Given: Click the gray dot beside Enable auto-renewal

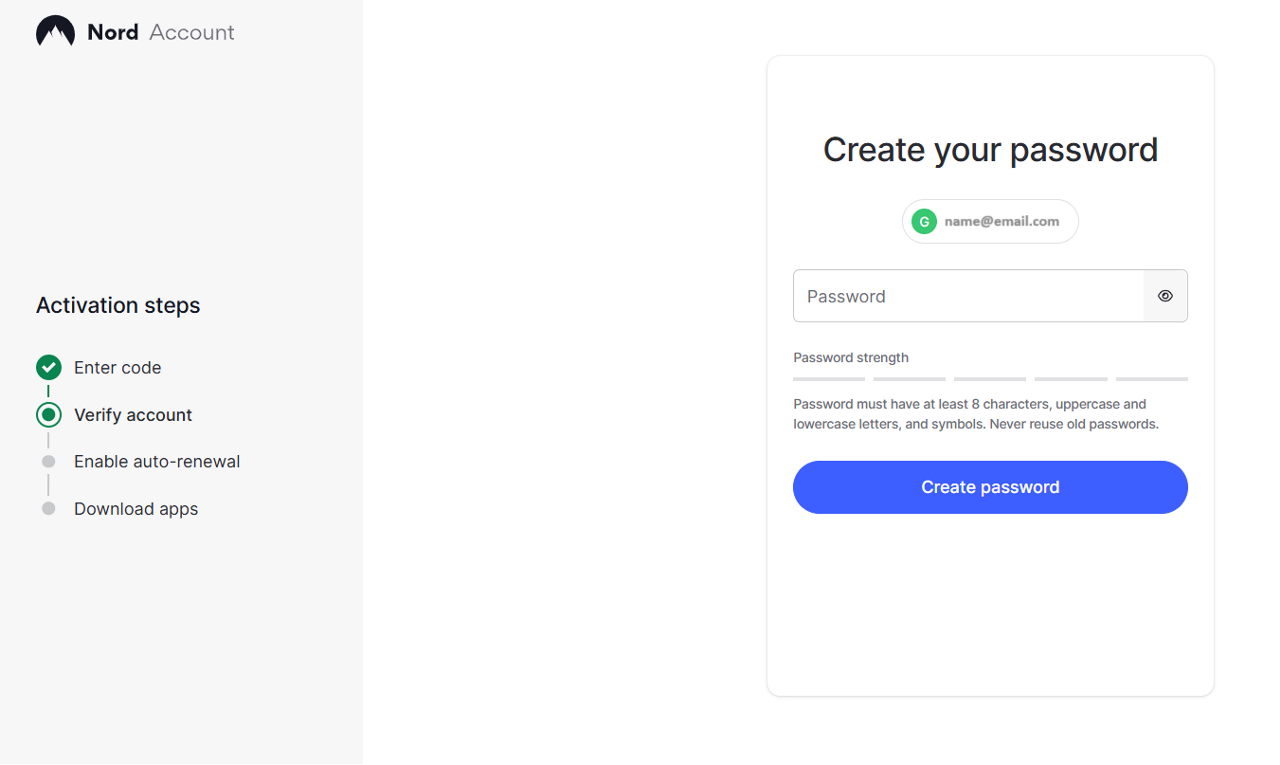Looking at the screenshot, I should pyautogui.click(x=49, y=462).
